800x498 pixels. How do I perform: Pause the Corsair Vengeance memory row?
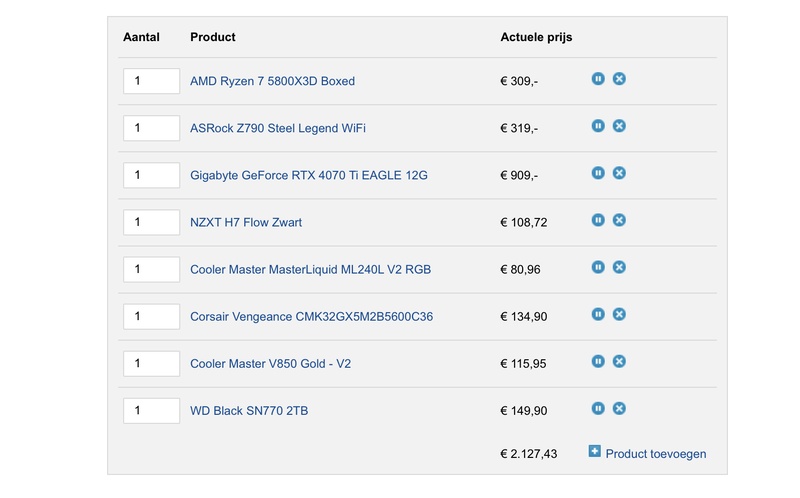click(x=598, y=314)
